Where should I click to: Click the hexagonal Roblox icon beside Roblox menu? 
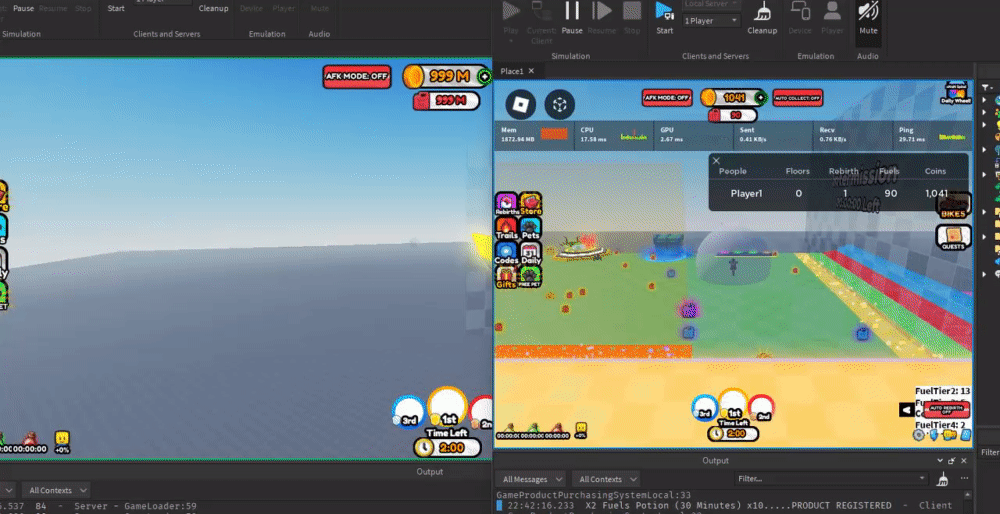tap(560, 105)
